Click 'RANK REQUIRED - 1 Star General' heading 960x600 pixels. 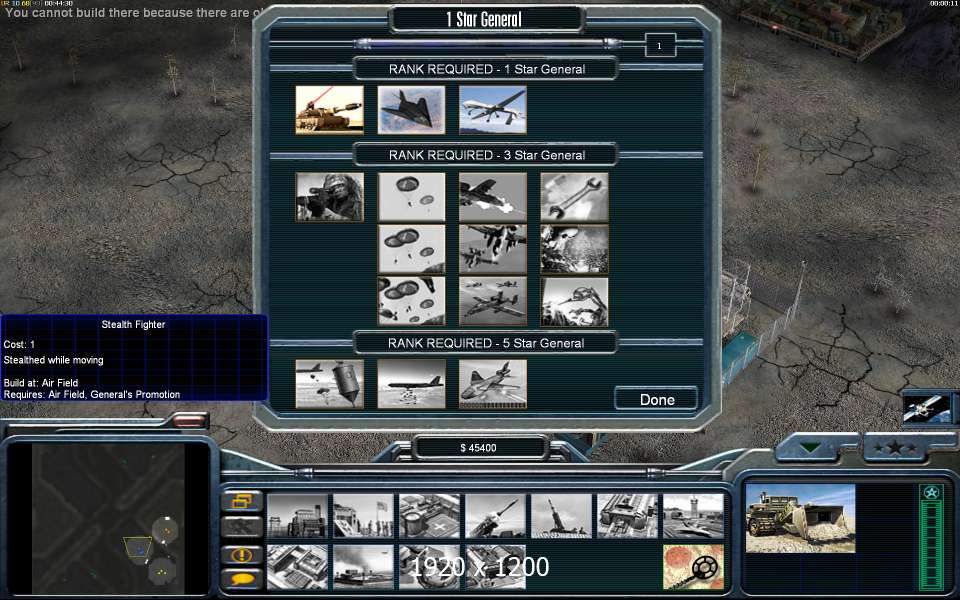487,69
